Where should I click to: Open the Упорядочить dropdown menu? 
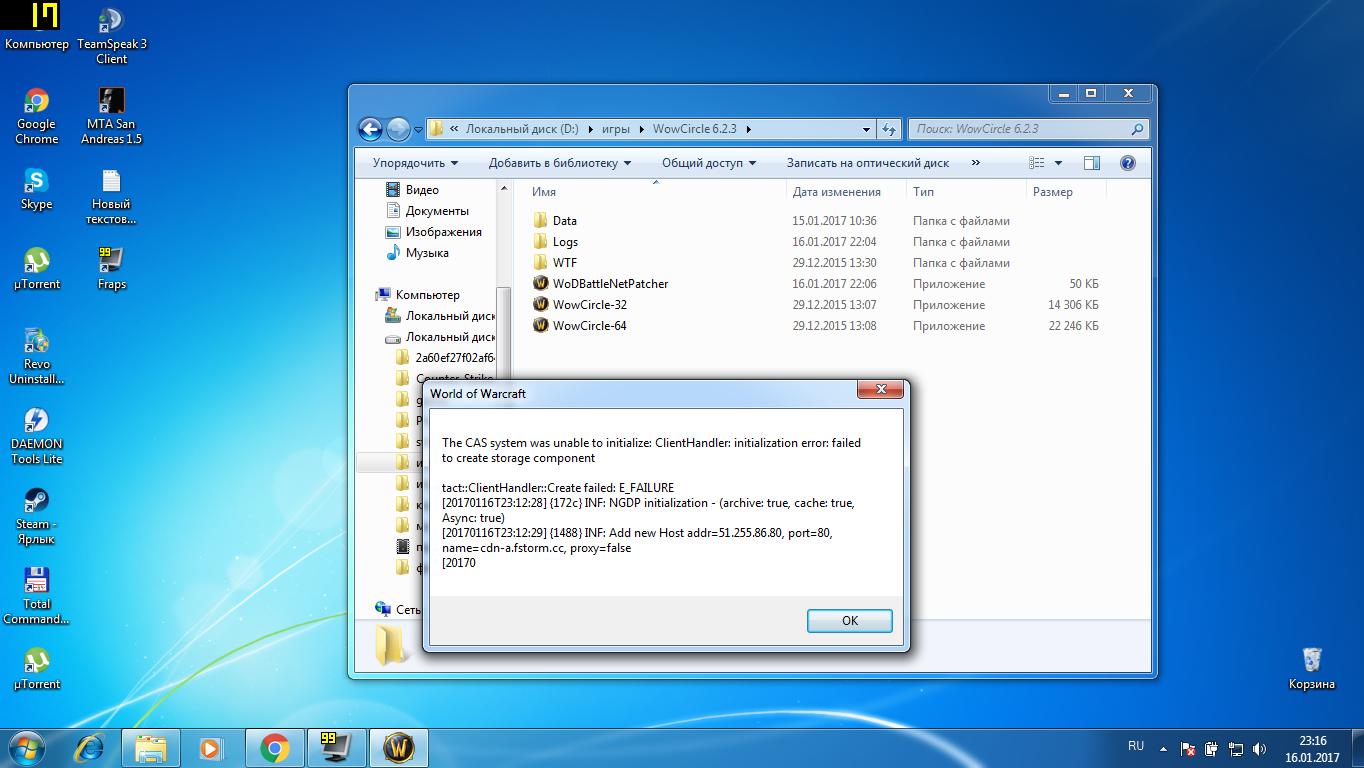tap(415, 163)
